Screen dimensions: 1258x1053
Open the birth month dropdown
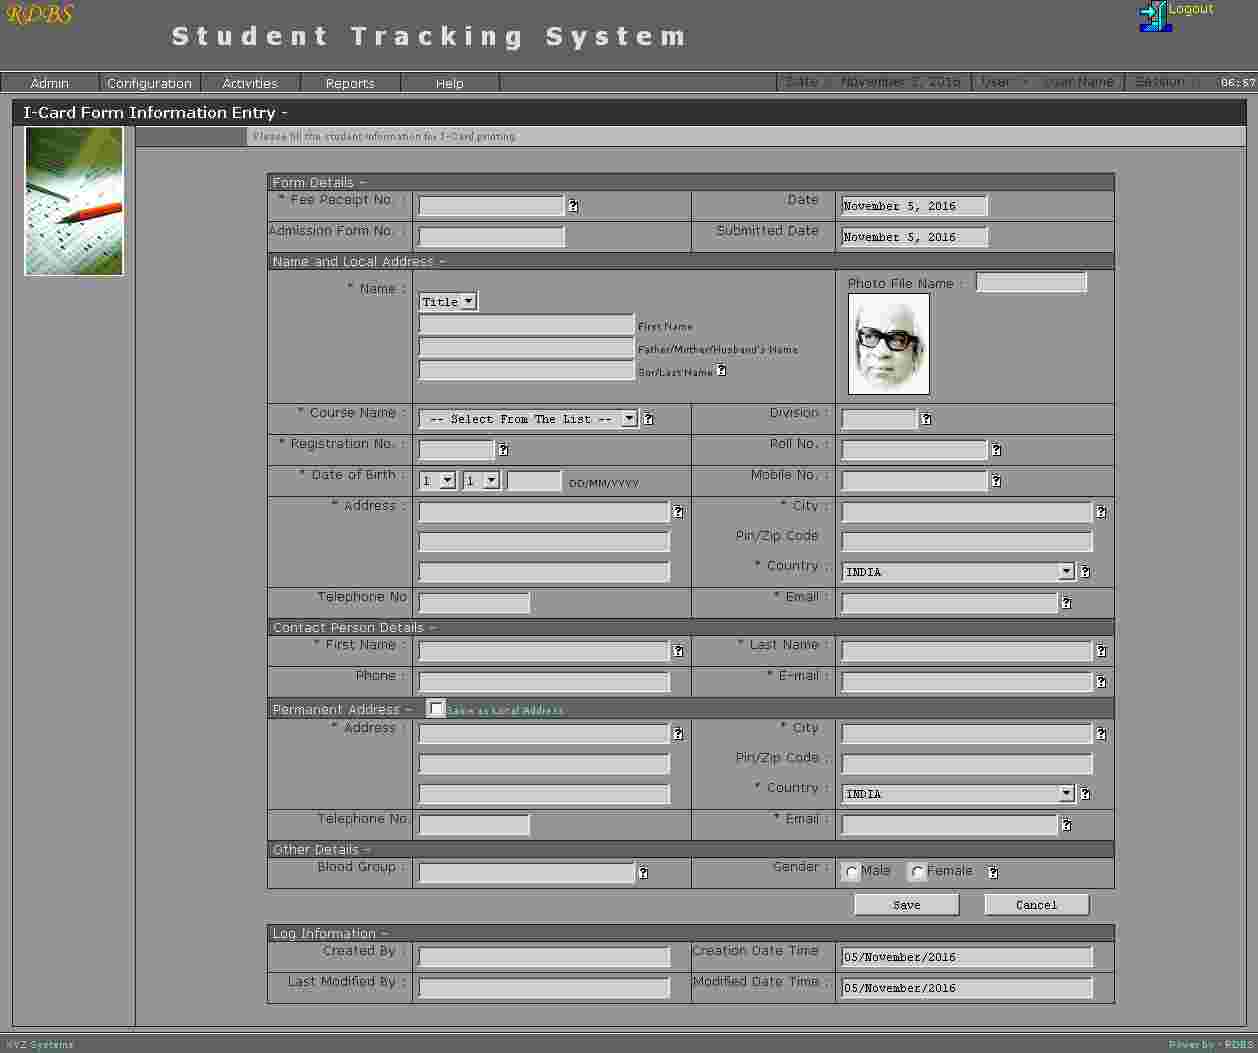[x=481, y=481]
